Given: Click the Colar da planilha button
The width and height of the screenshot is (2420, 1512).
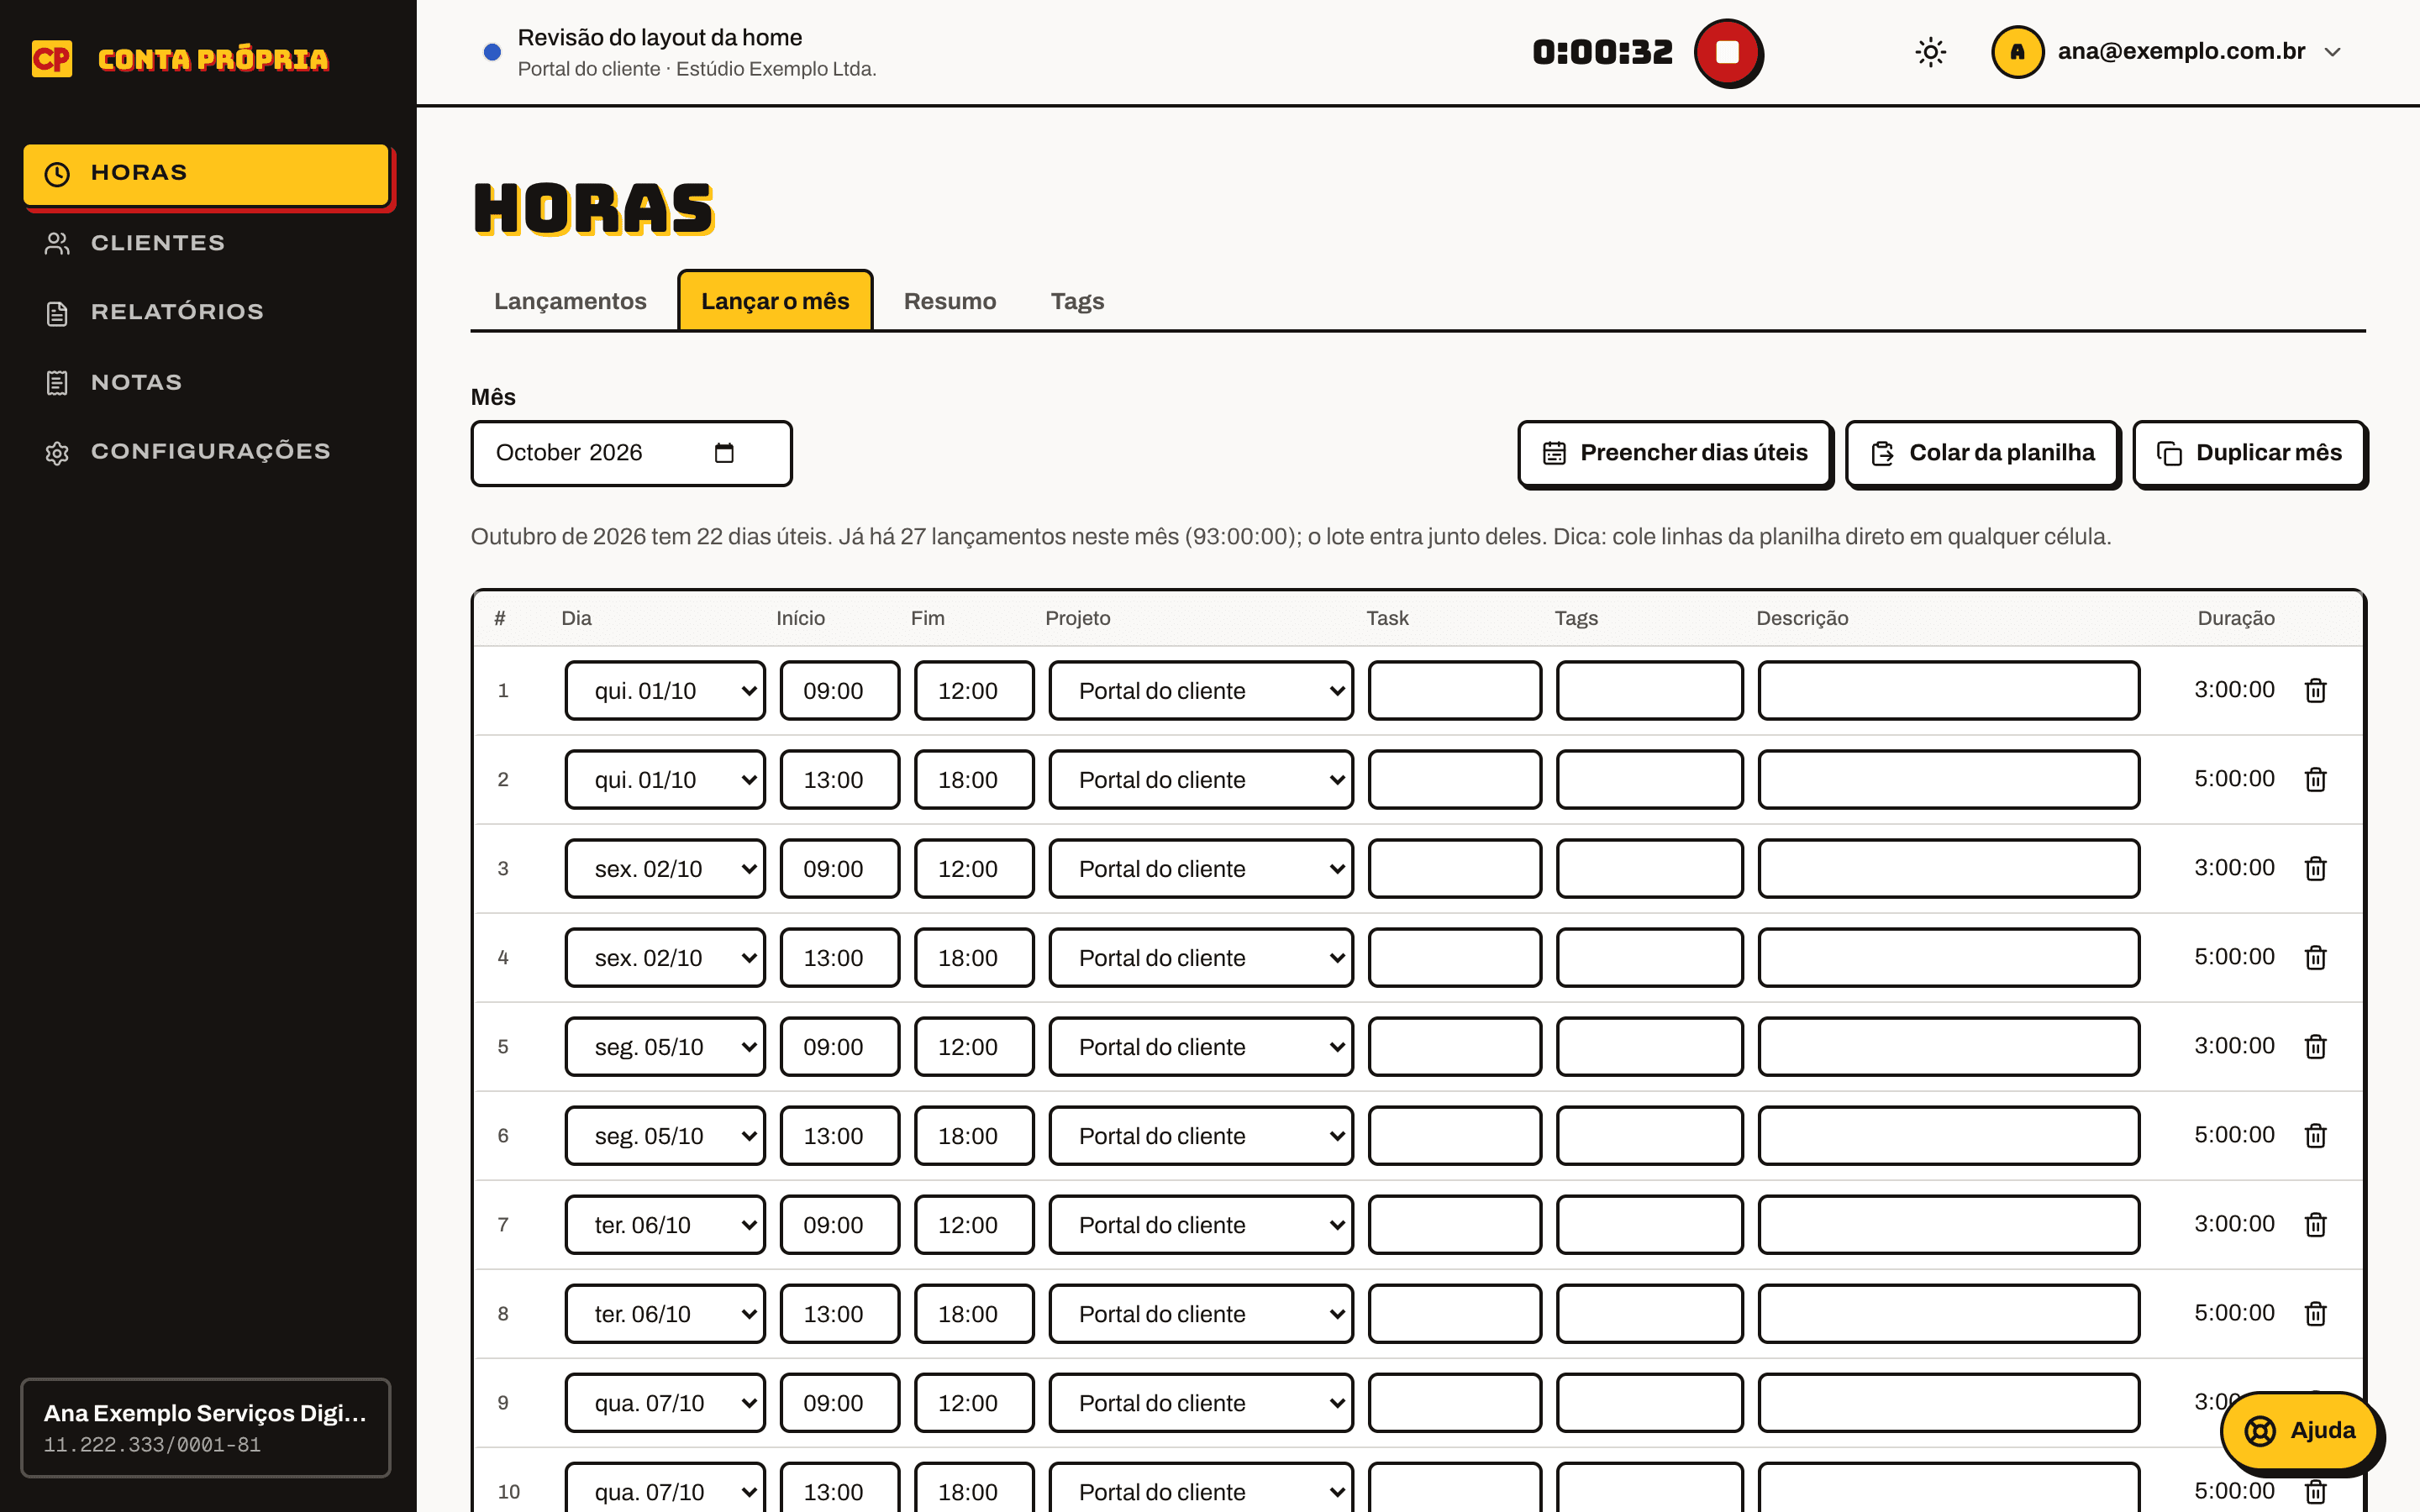Looking at the screenshot, I should 1982,453.
